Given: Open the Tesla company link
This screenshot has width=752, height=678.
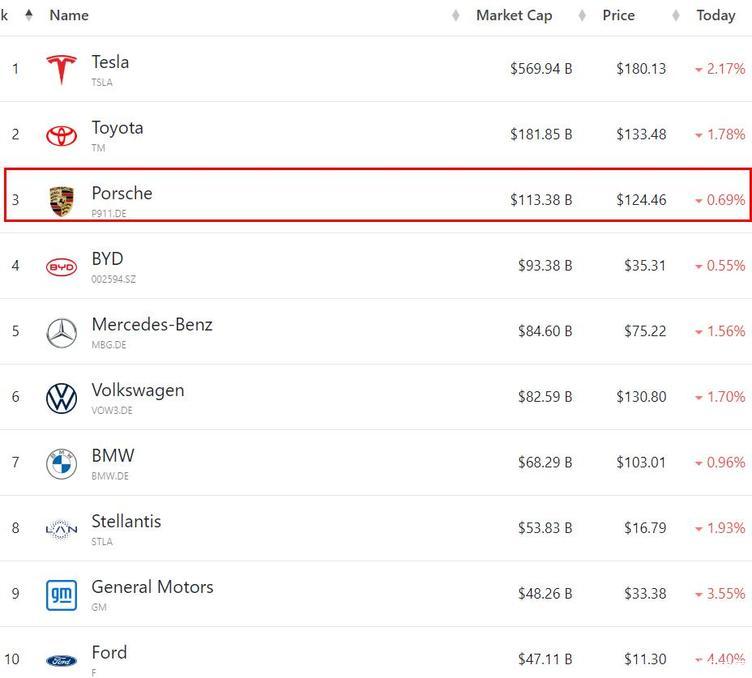Looking at the screenshot, I should coord(110,62).
